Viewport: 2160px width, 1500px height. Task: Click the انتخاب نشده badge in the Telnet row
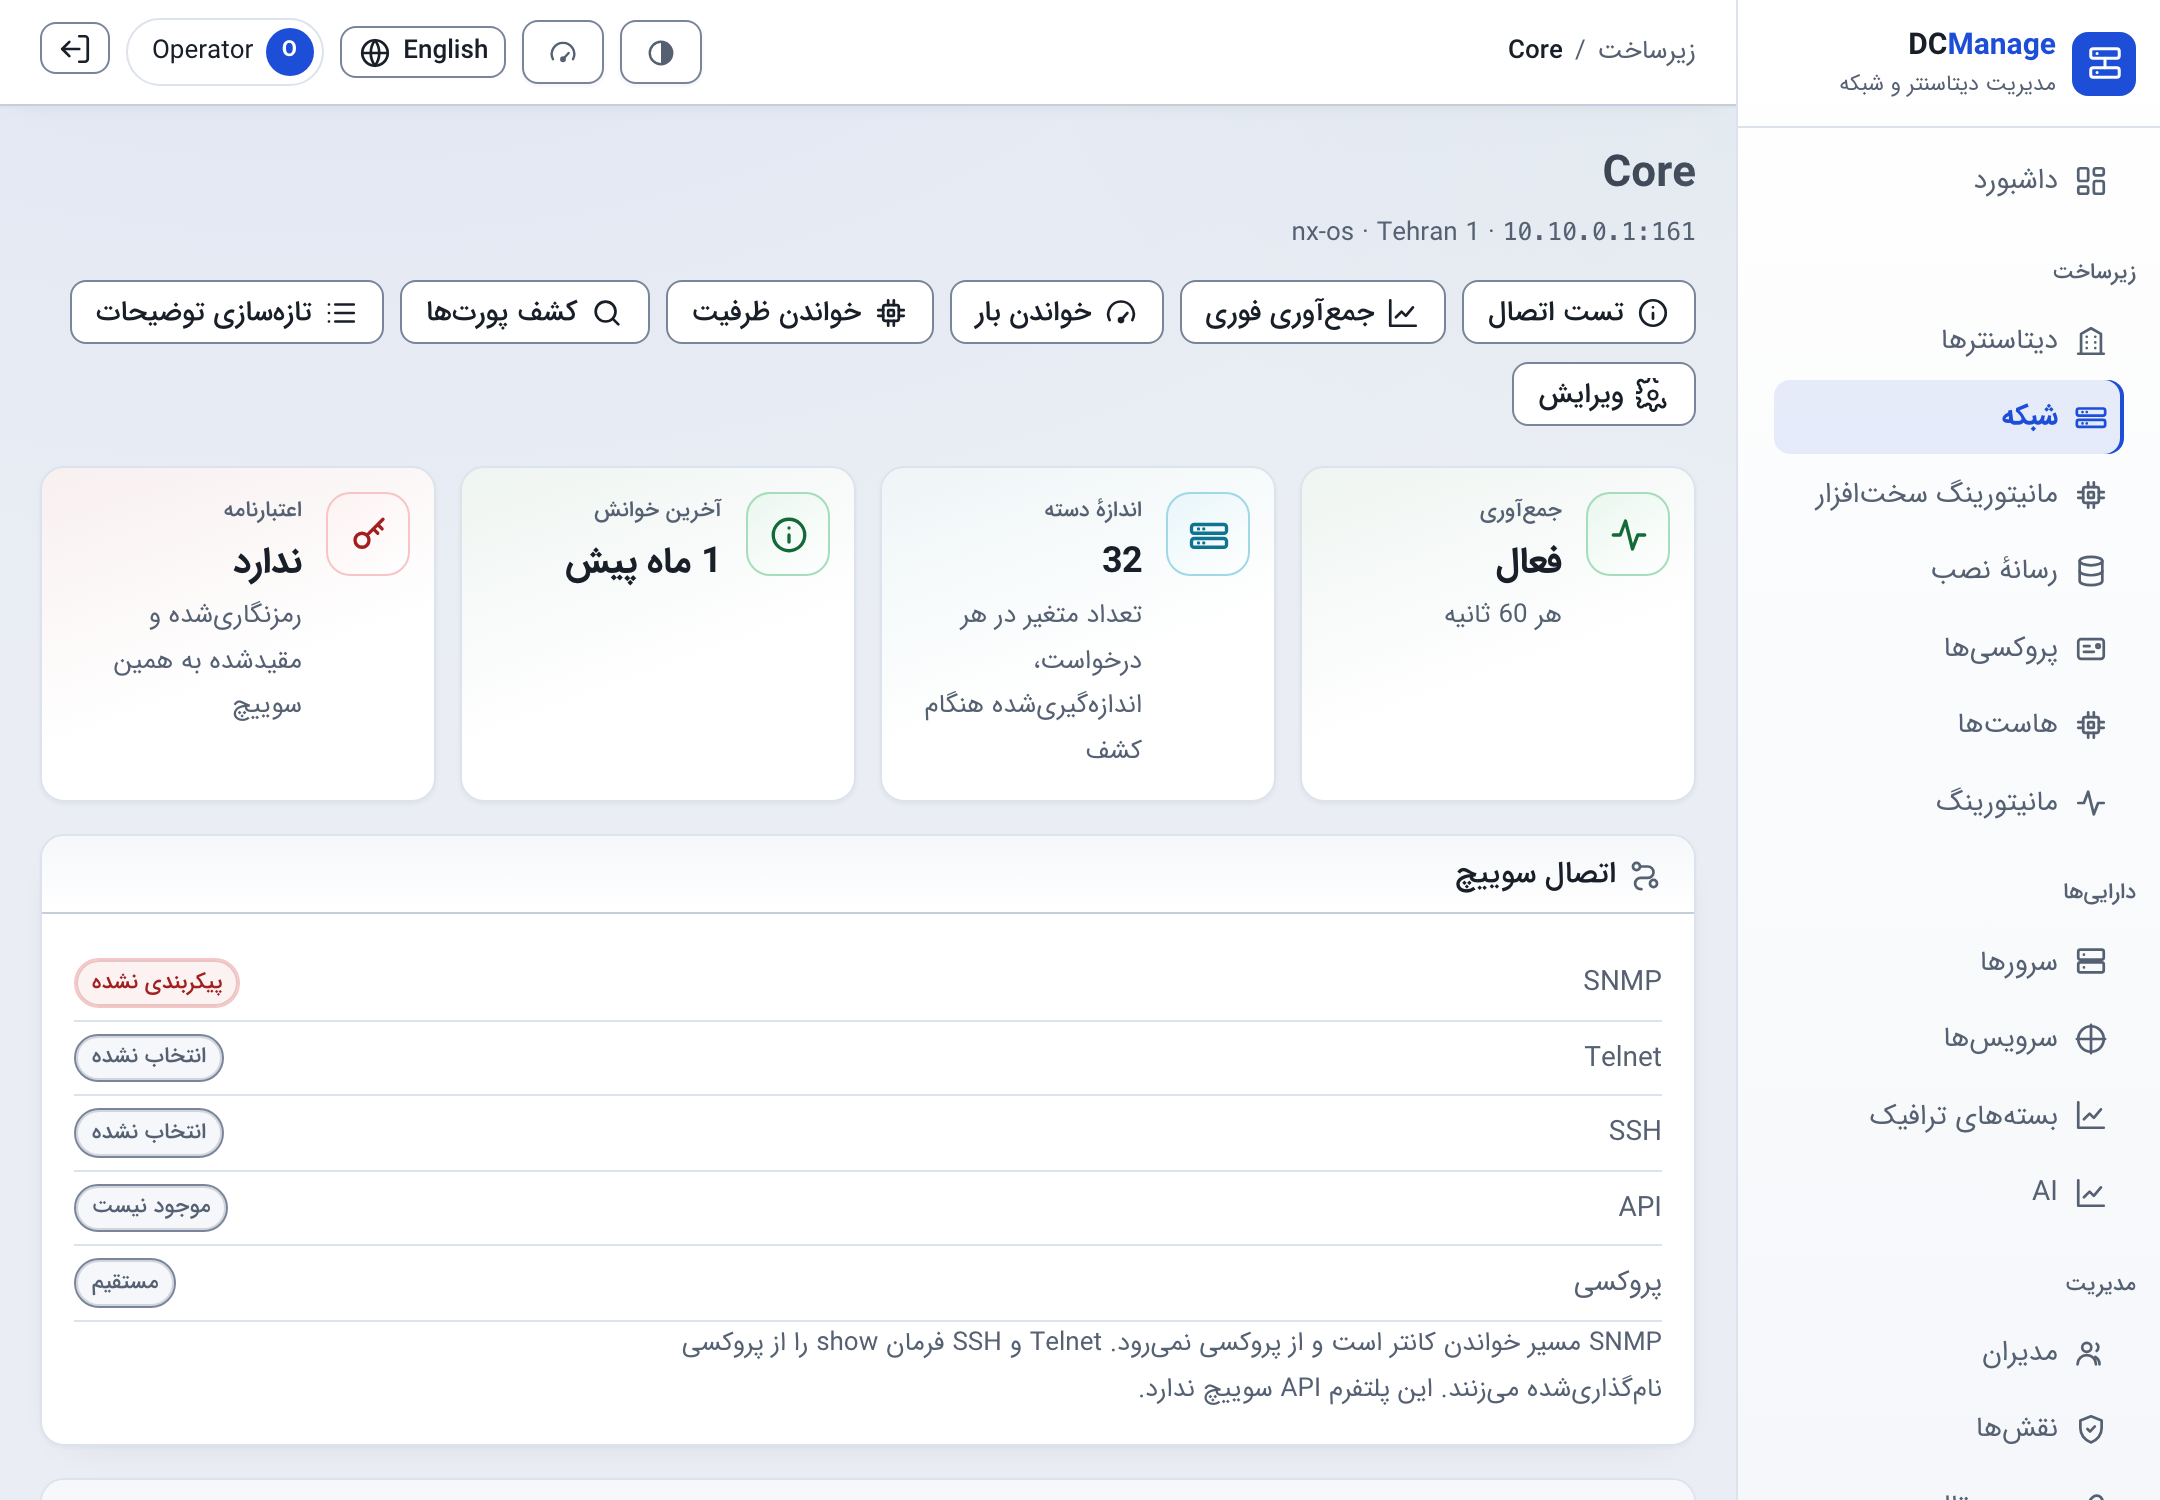[149, 1057]
